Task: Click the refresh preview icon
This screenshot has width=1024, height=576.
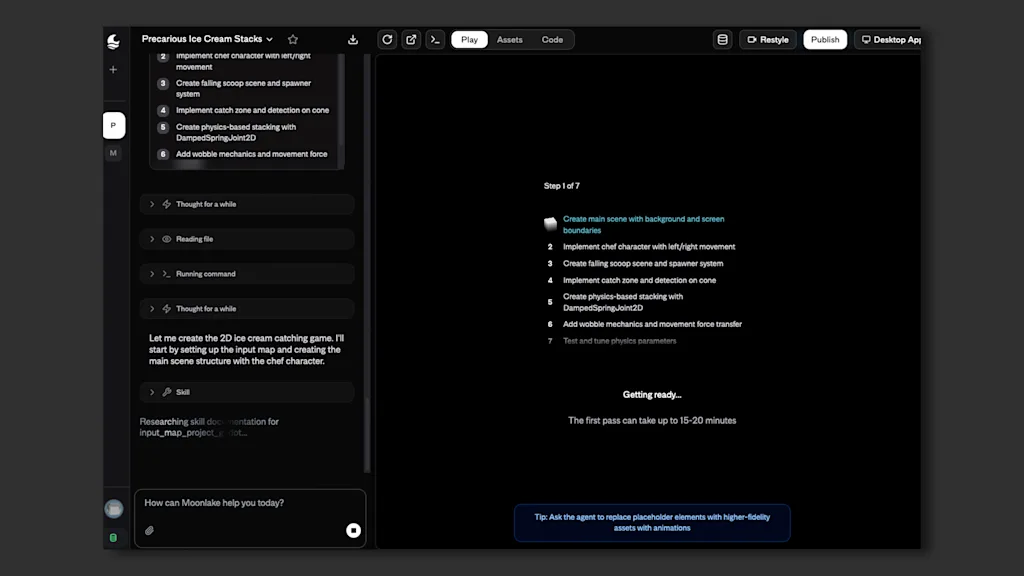Action: coord(387,40)
